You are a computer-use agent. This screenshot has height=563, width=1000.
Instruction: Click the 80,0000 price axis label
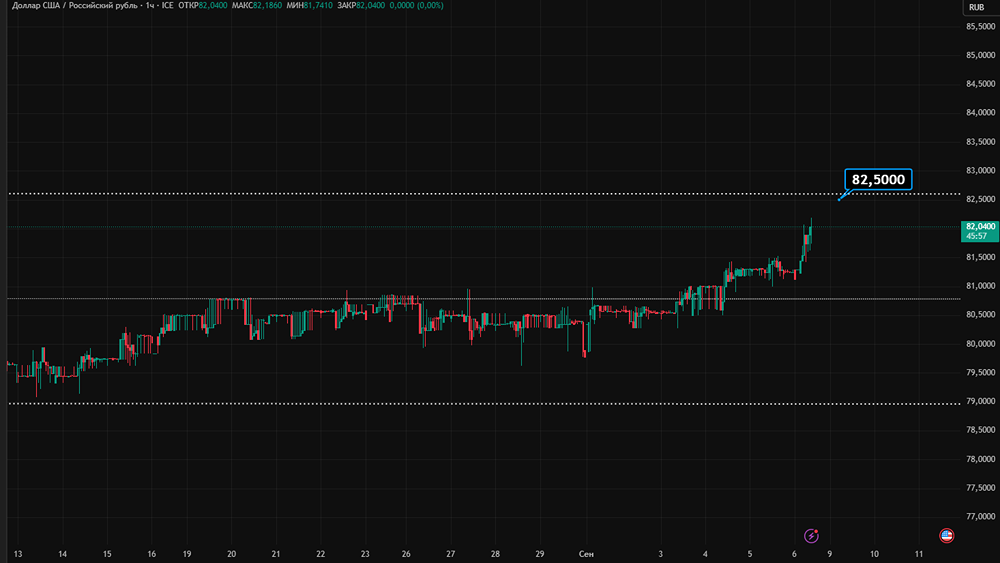point(980,344)
